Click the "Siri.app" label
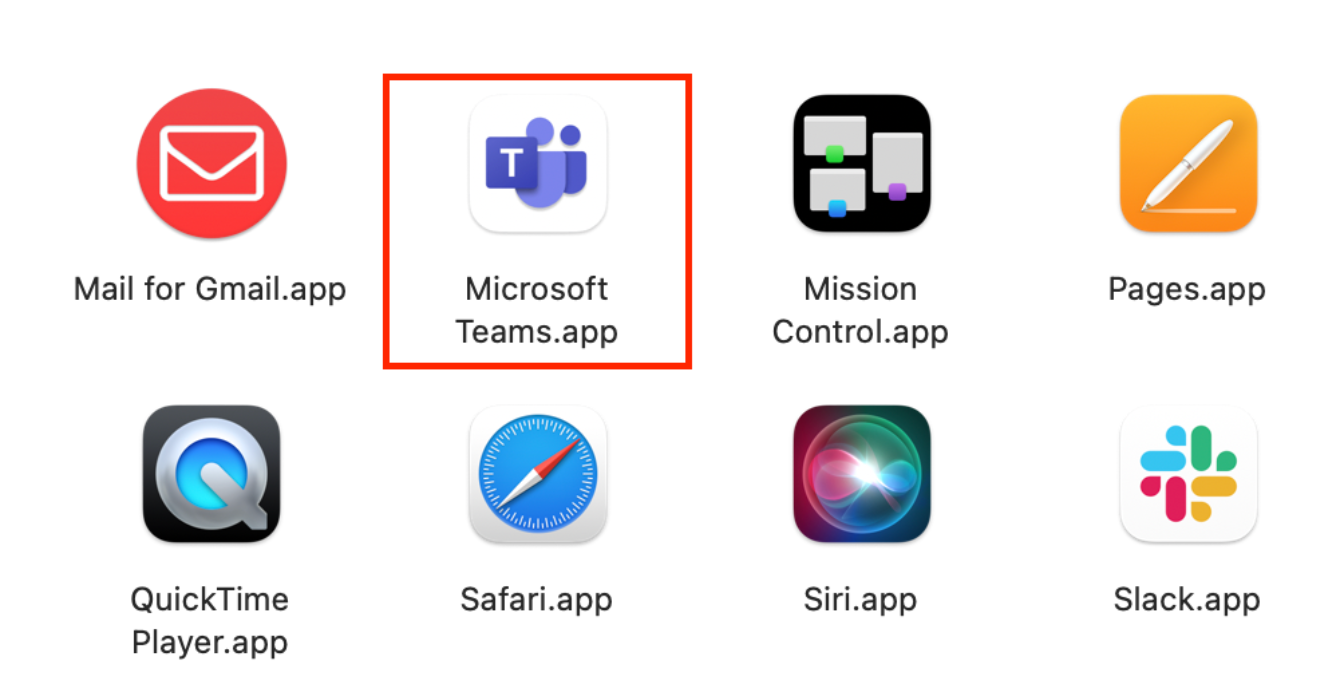 860,599
